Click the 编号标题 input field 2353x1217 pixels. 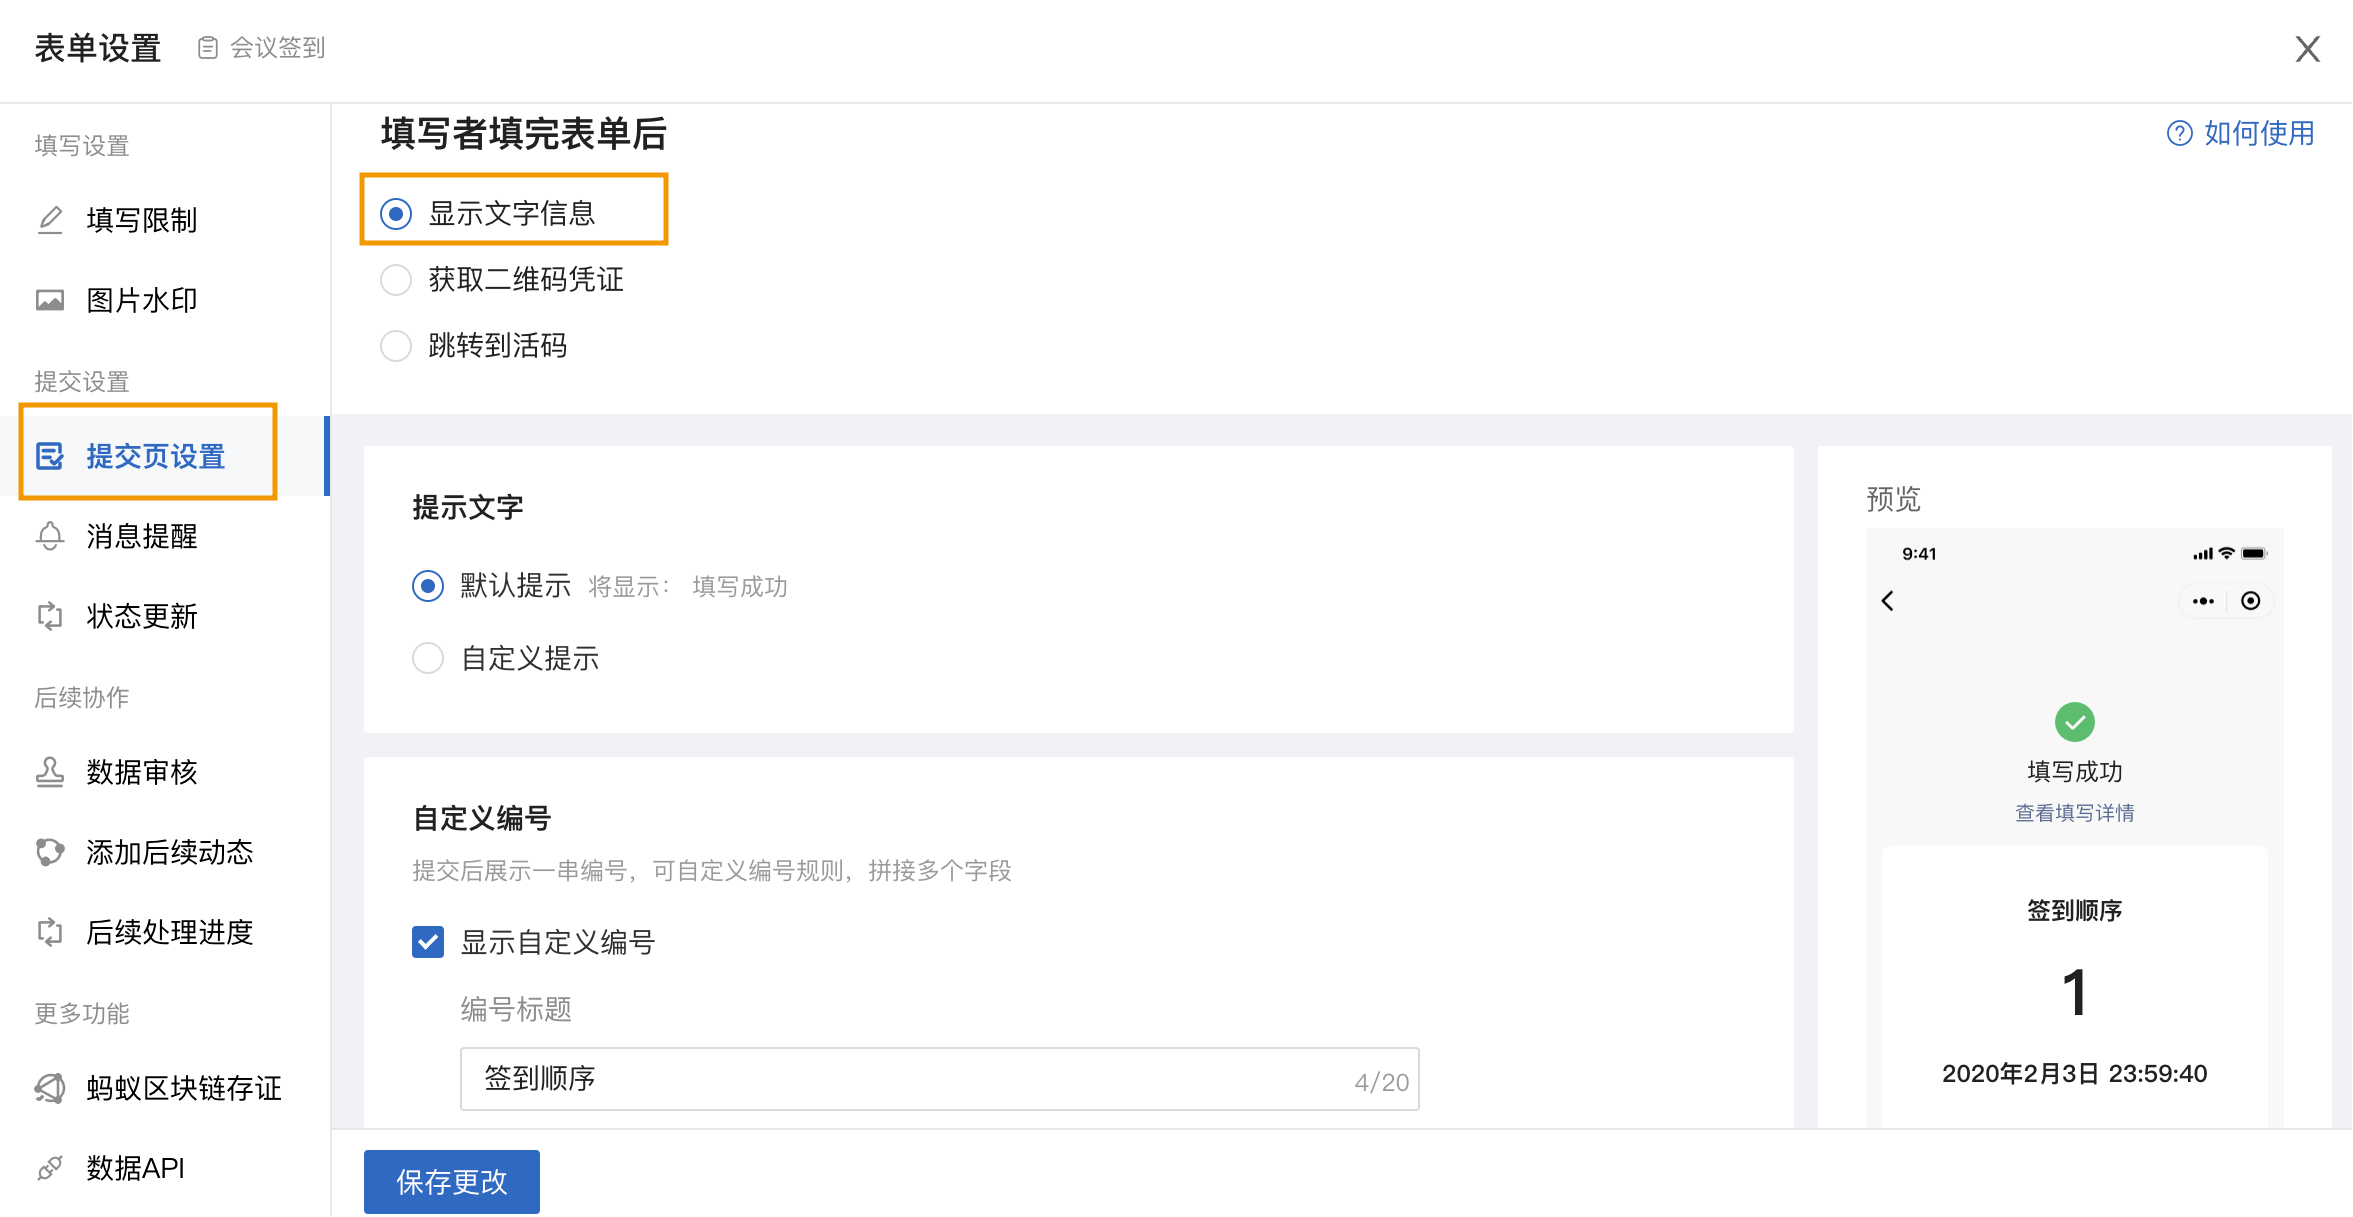[x=940, y=1079]
